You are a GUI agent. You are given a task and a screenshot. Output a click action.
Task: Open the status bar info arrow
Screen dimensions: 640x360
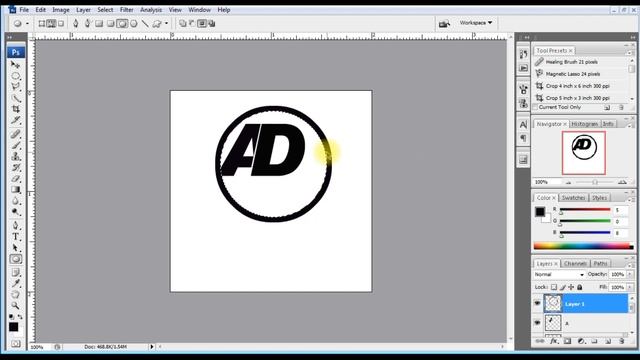click(x=152, y=347)
